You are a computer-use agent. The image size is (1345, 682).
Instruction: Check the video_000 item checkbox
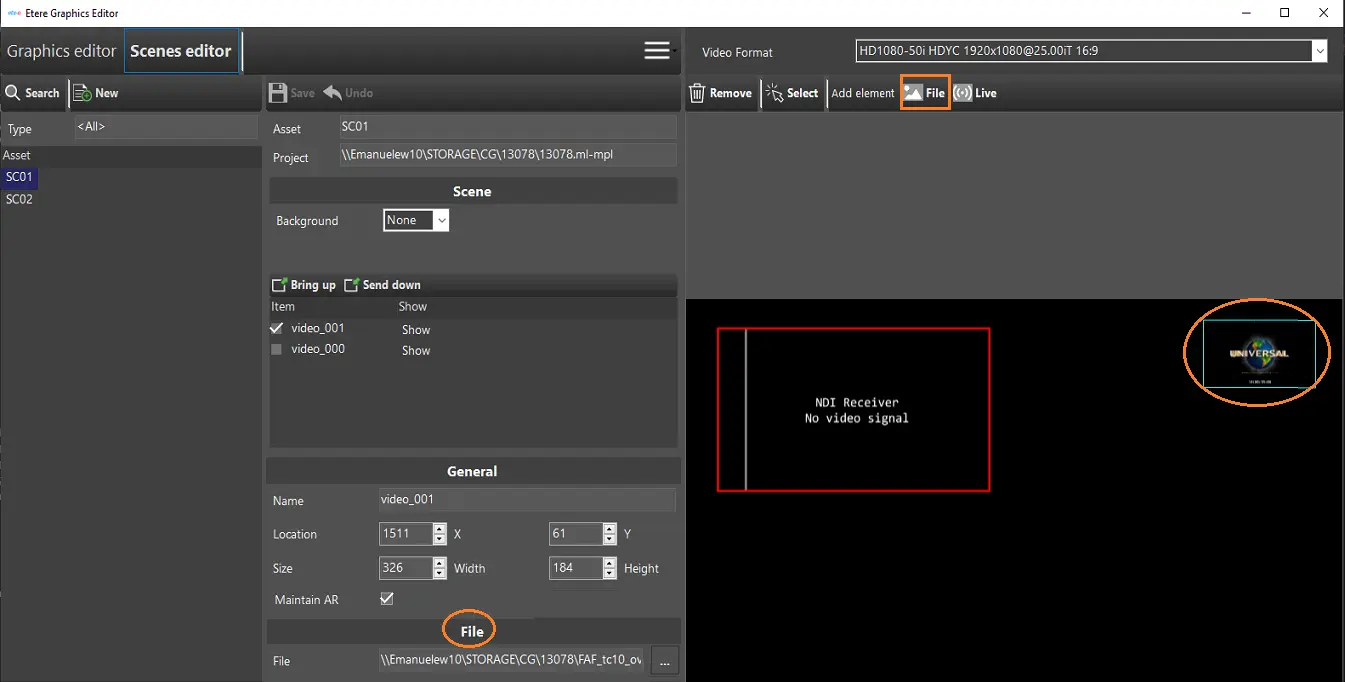pos(277,349)
